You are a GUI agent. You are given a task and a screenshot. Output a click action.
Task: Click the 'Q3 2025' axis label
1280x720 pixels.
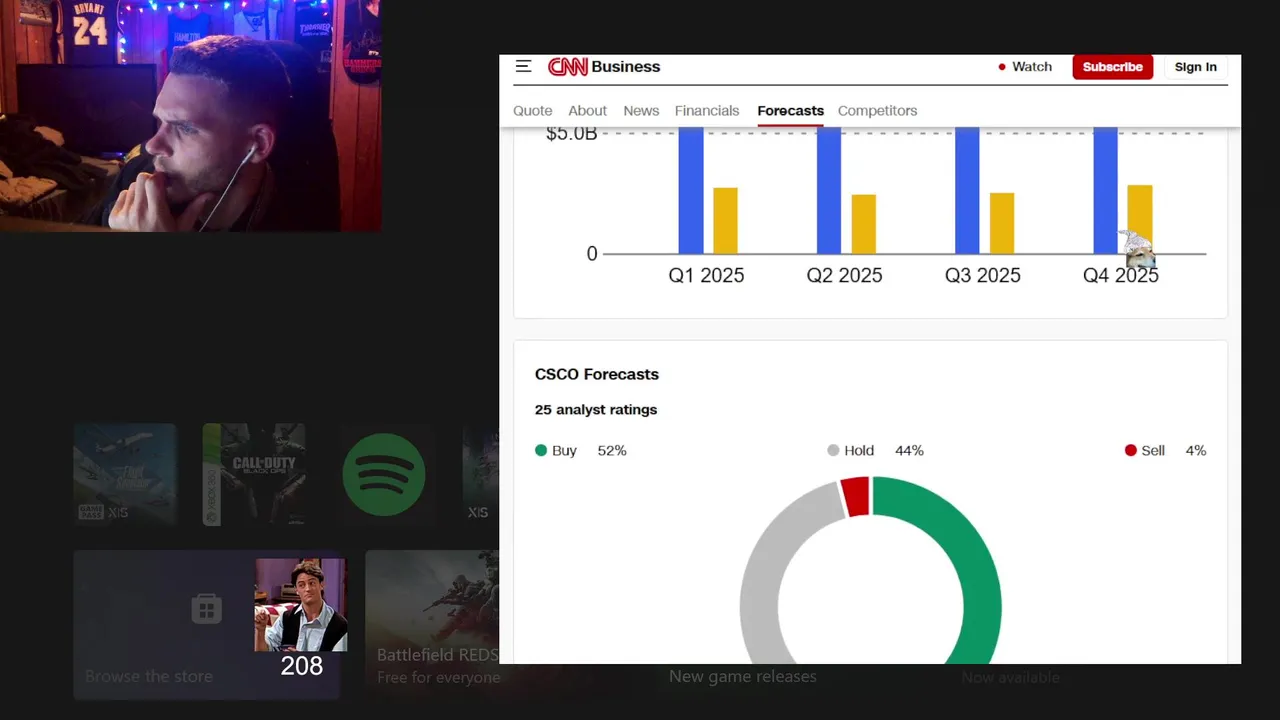pyautogui.click(x=983, y=276)
